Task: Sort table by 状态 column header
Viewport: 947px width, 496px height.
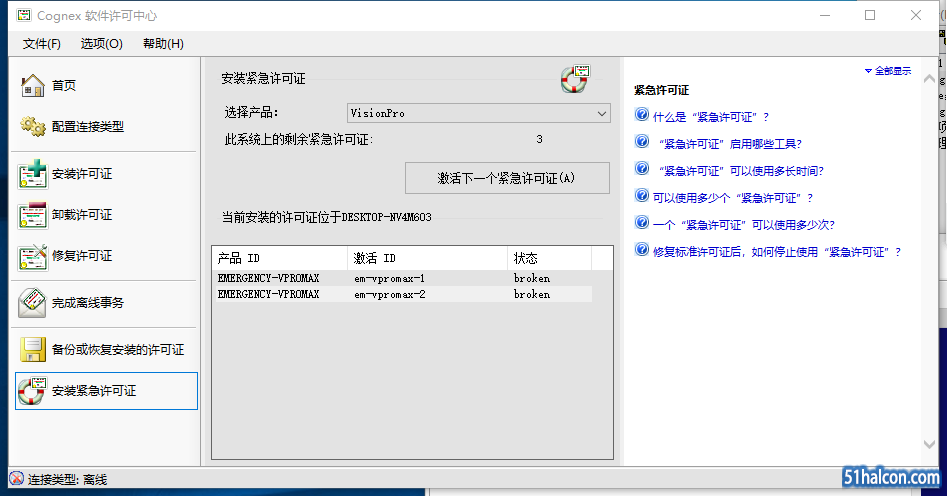Action: 548,258
